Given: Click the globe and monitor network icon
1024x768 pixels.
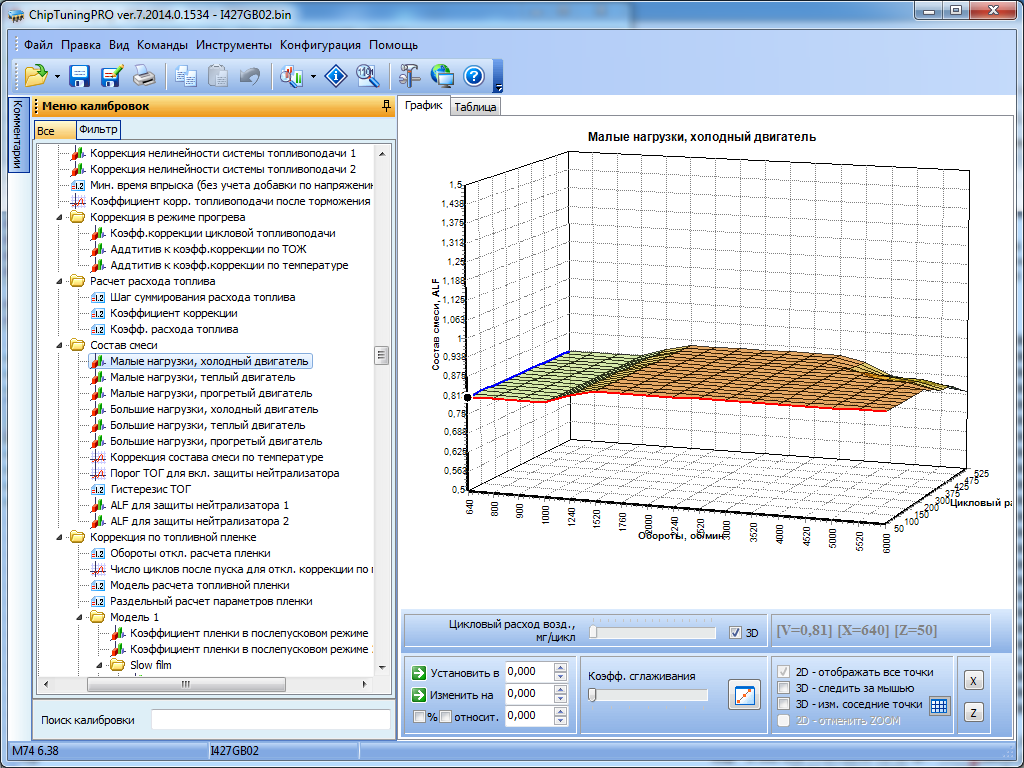Looking at the screenshot, I should click(x=442, y=76).
